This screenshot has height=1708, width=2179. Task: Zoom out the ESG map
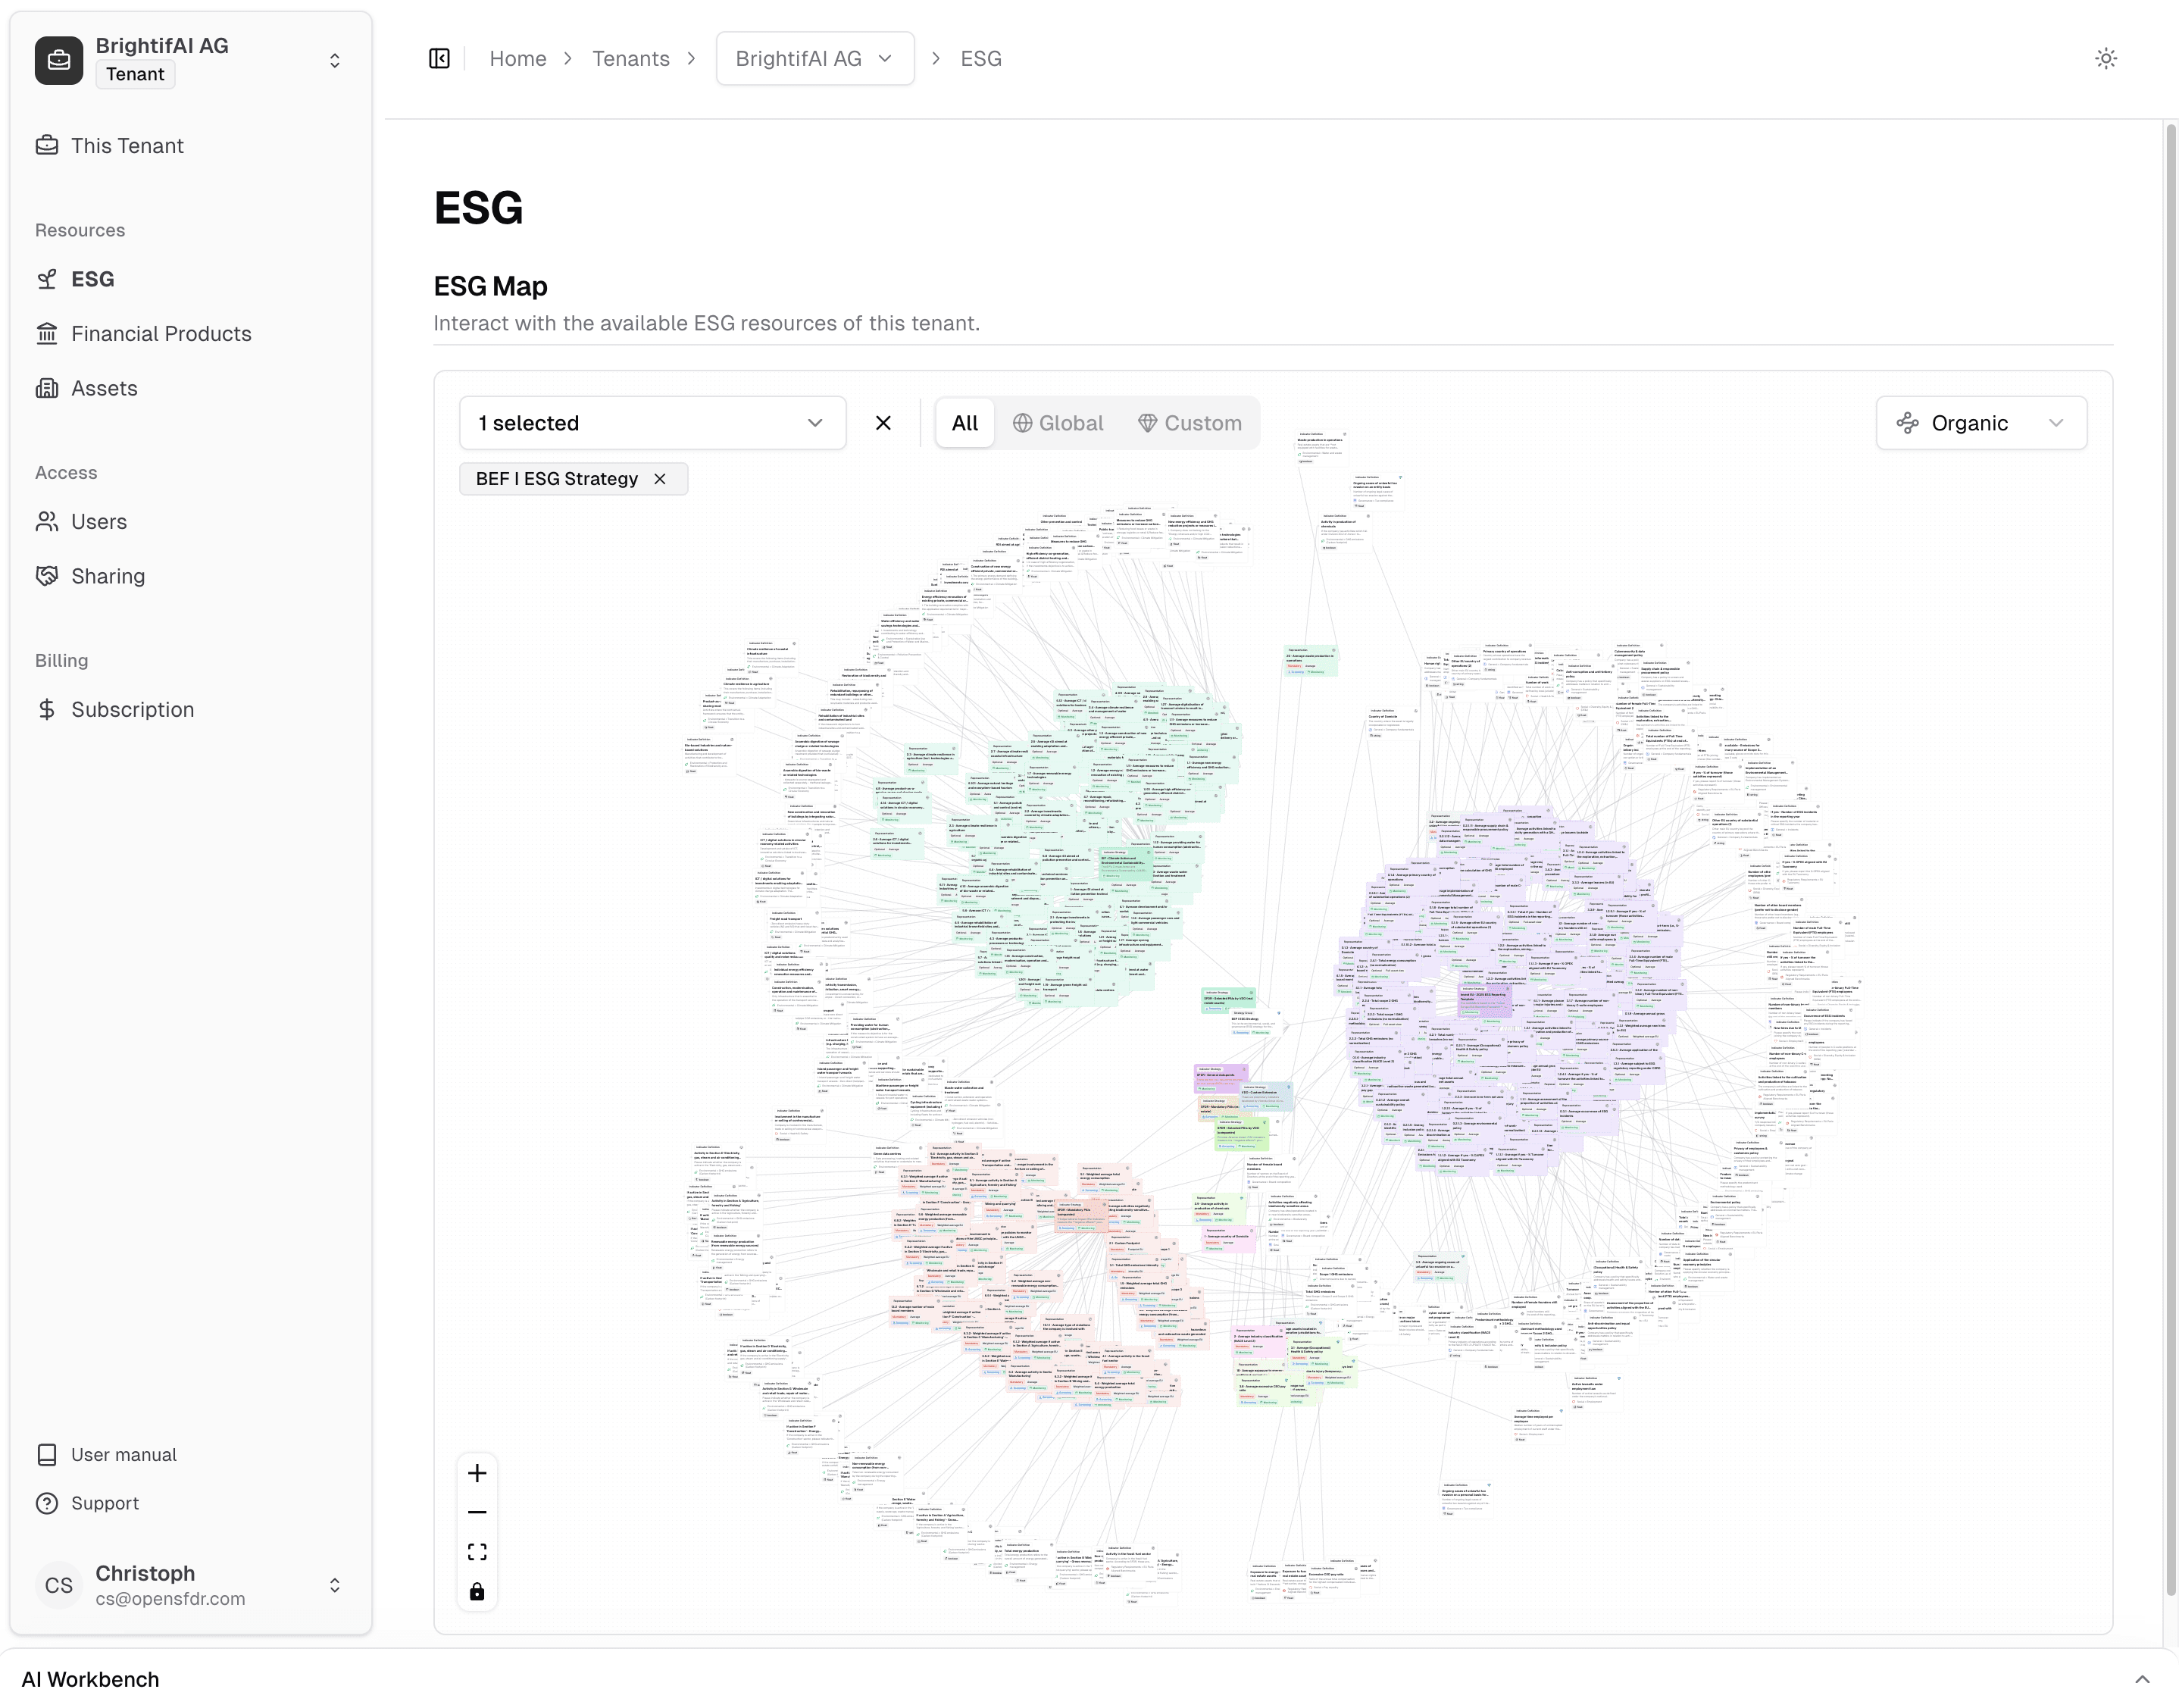click(477, 1512)
